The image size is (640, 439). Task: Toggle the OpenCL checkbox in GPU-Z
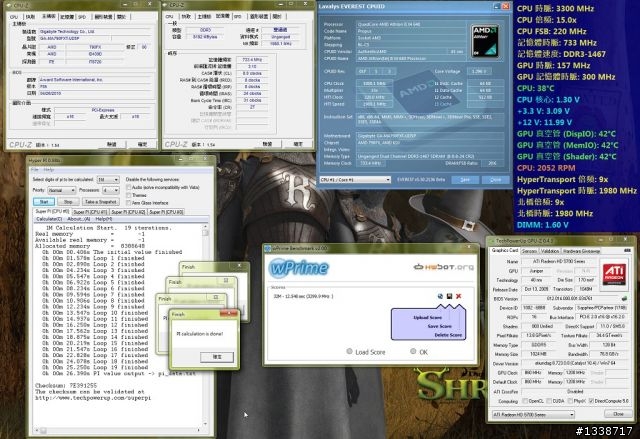click(x=525, y=401)
